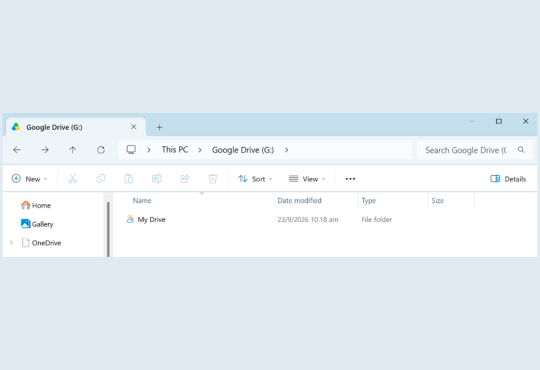Click the Google Drive tab icon
This screenshot has width=540, height=370.
[16, 127]
